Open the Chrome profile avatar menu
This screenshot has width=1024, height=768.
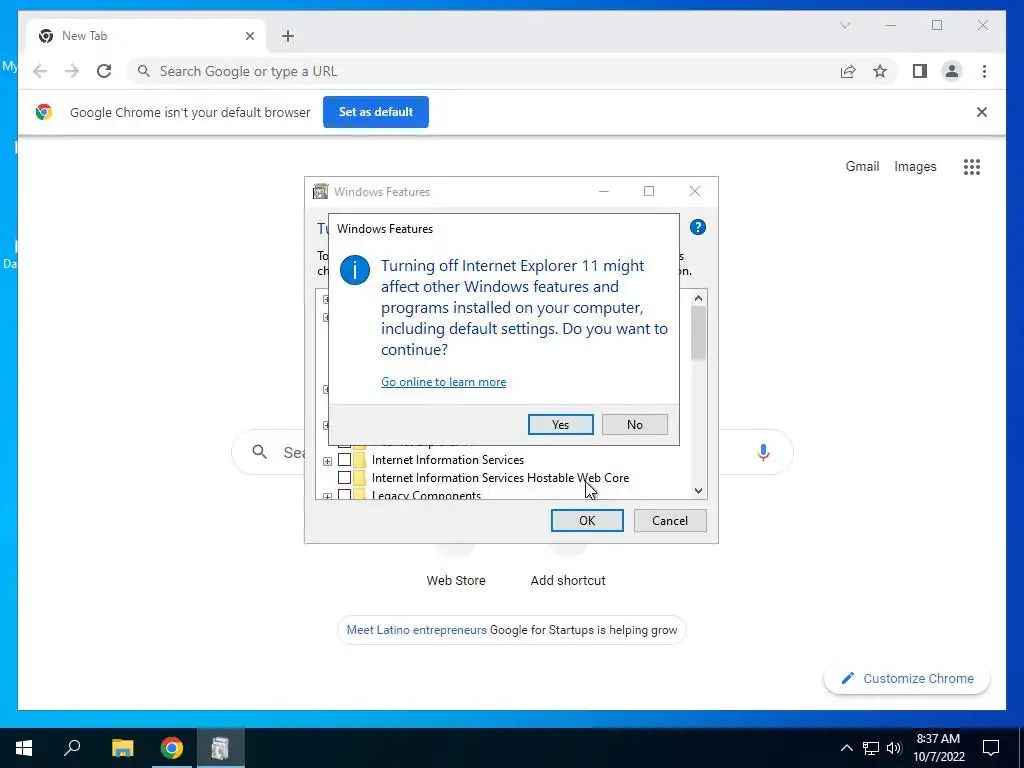952,71
